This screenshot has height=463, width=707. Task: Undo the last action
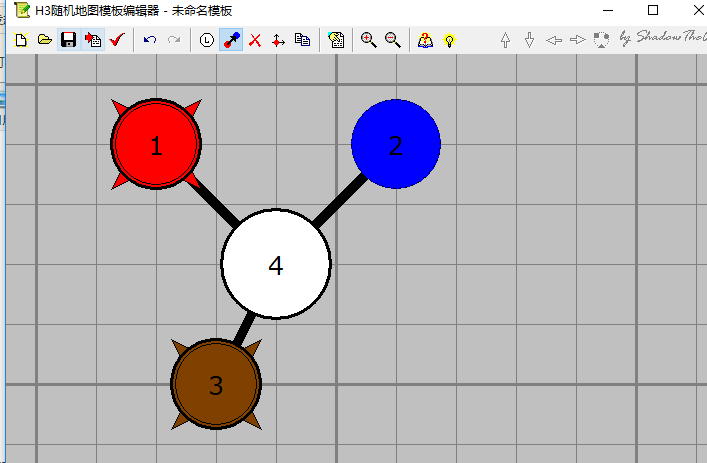(150, 40)
